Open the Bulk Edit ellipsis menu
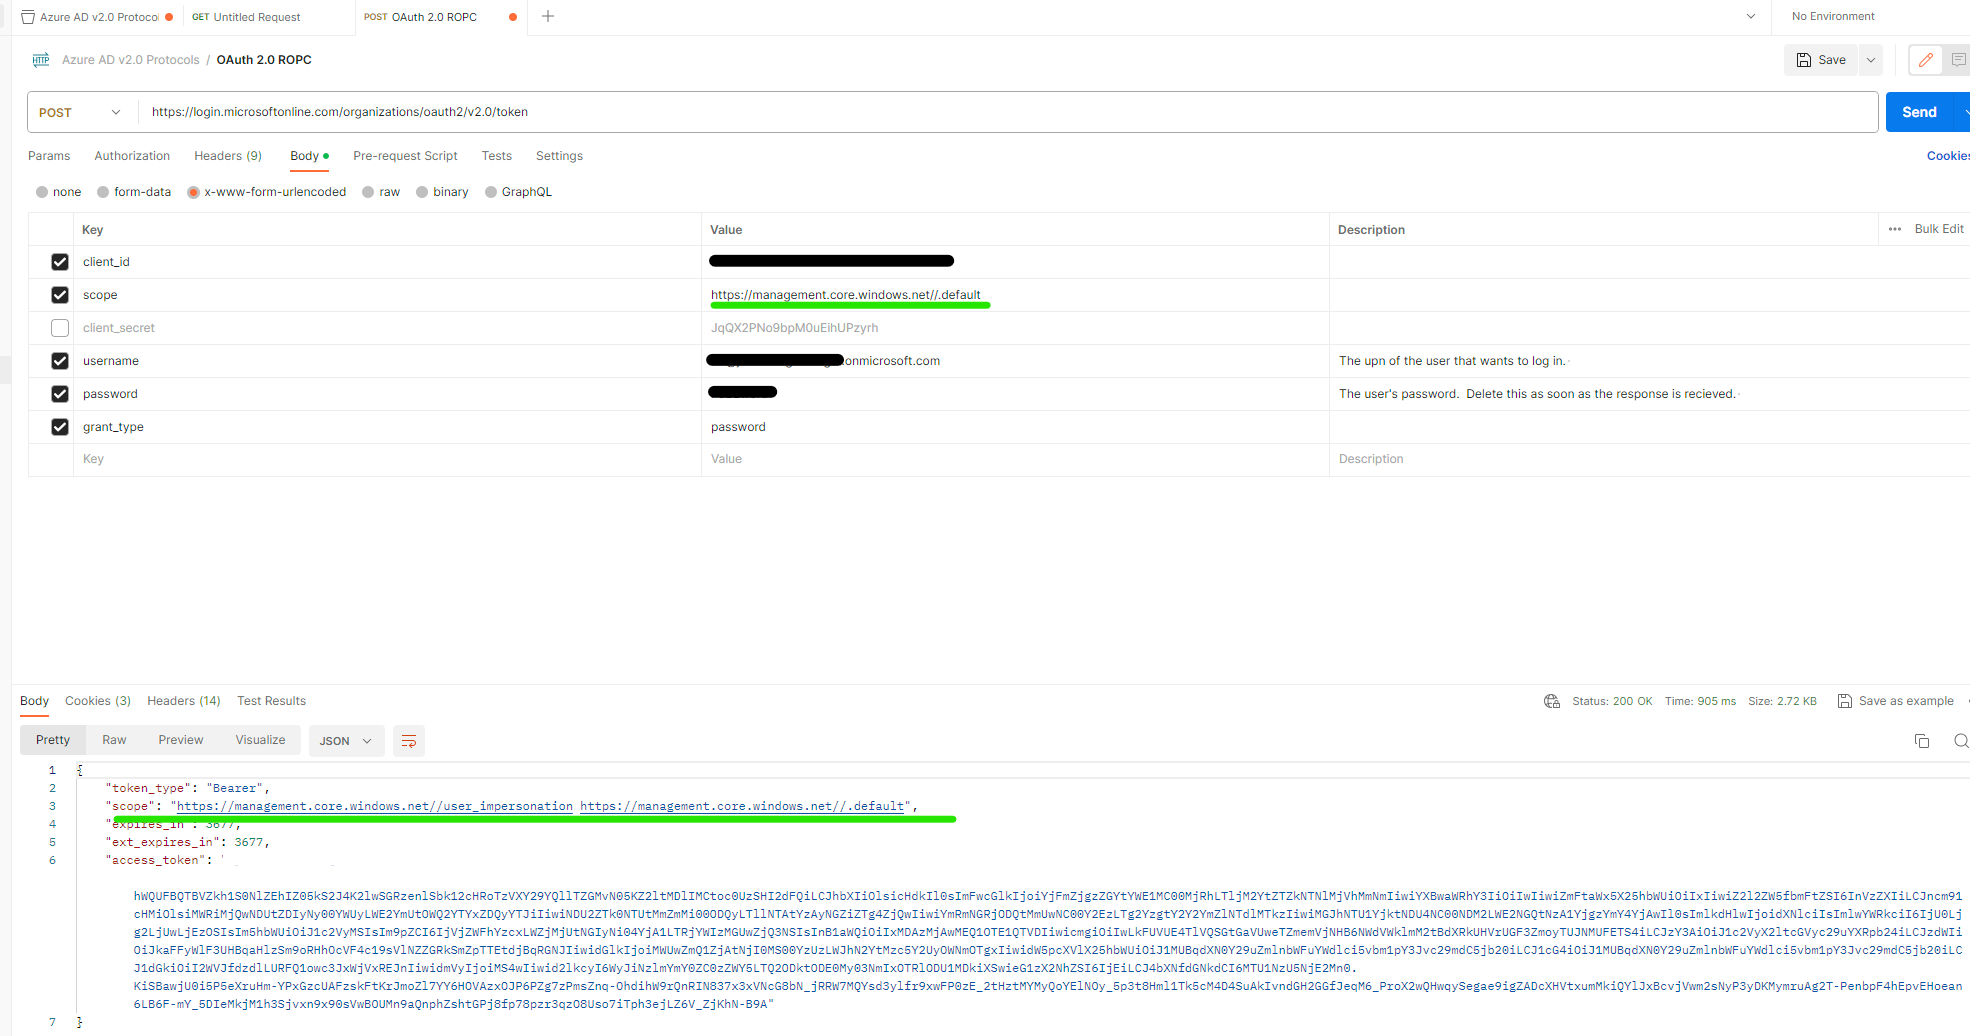Image resolution: width=1970 pixels, height=1036 pixels. [1895, 229]
